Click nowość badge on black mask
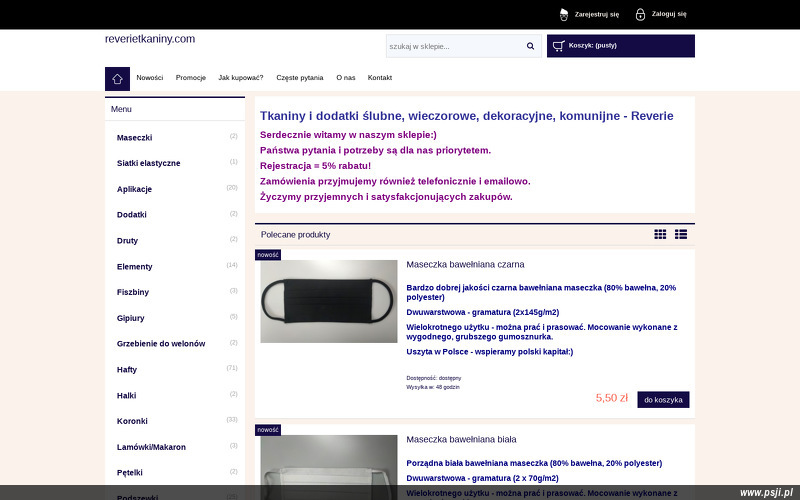This screenshot has width=800, height=500. tap(268, 255)
